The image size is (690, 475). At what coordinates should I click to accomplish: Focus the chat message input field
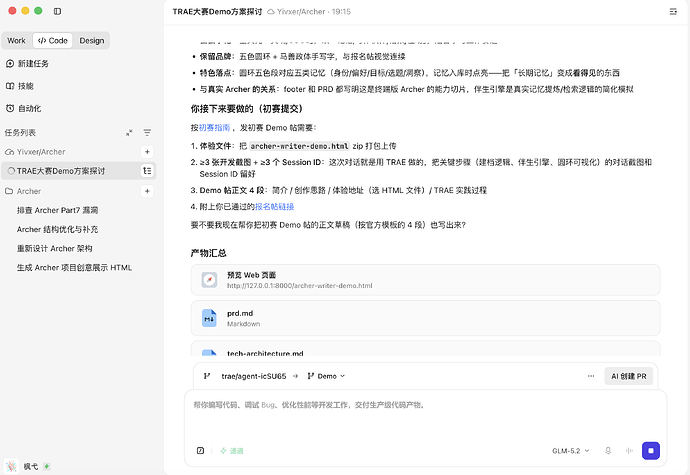point(425,414)
